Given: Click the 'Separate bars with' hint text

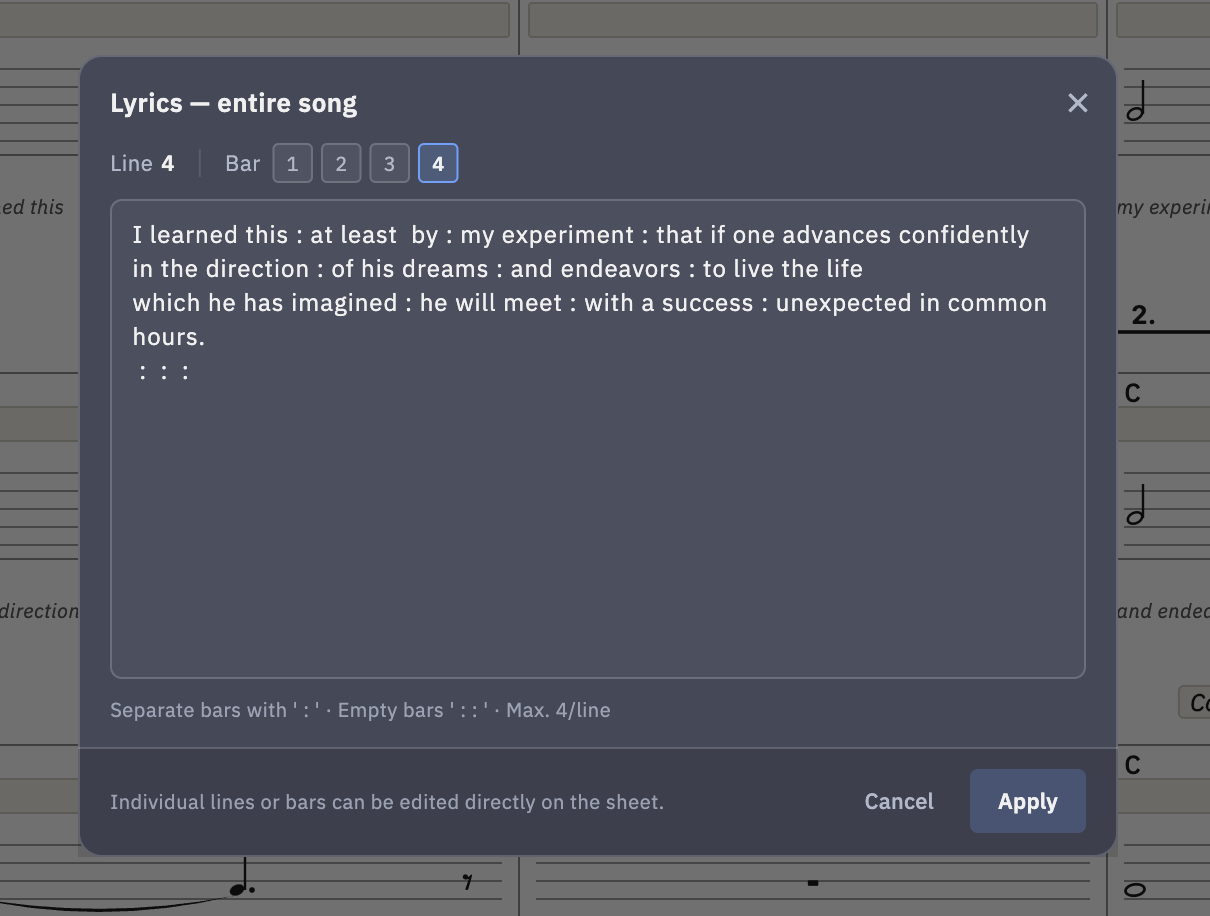Looking at the screenshot, I should click(x=360, y=710).
